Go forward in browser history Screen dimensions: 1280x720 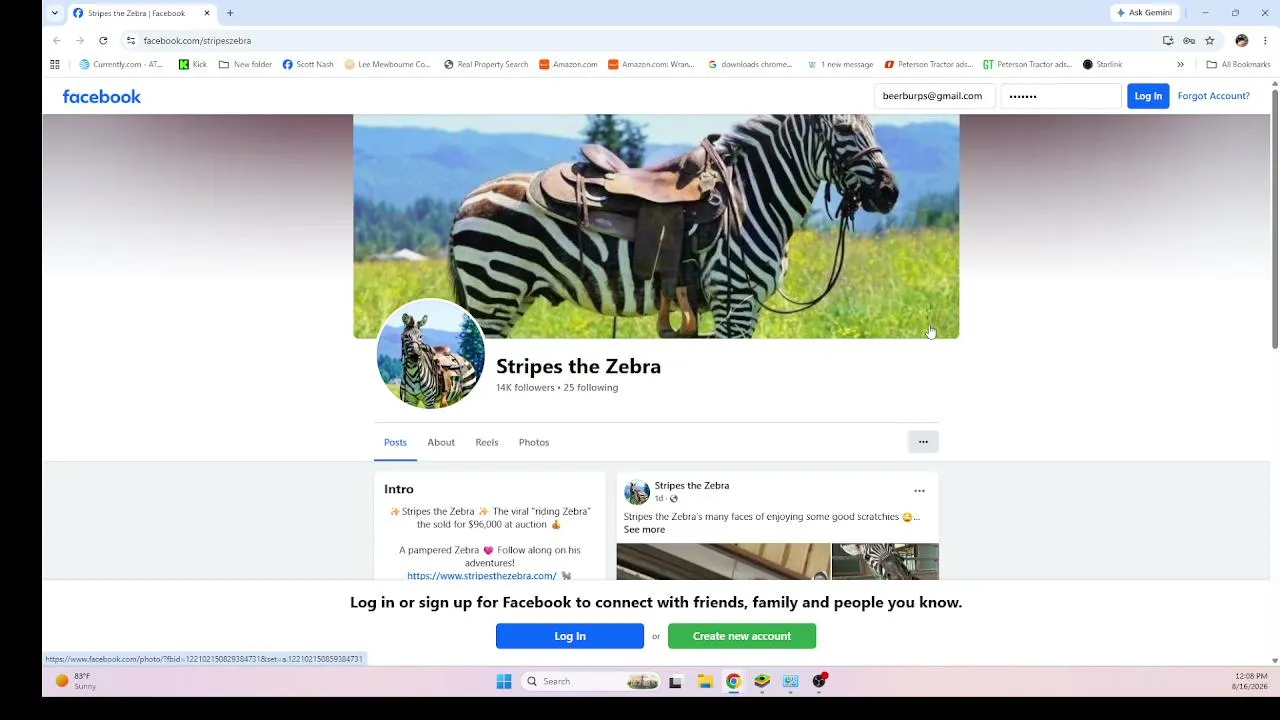point(80,40)
